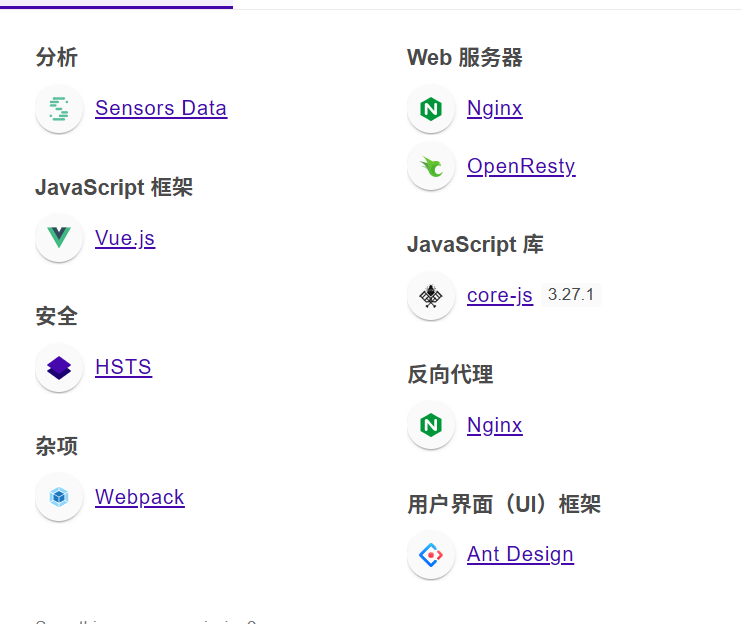Screen dimensions: 742x624
Task: Click the JavaScript 框架 category heading
Action: click(x=114, y=187)
